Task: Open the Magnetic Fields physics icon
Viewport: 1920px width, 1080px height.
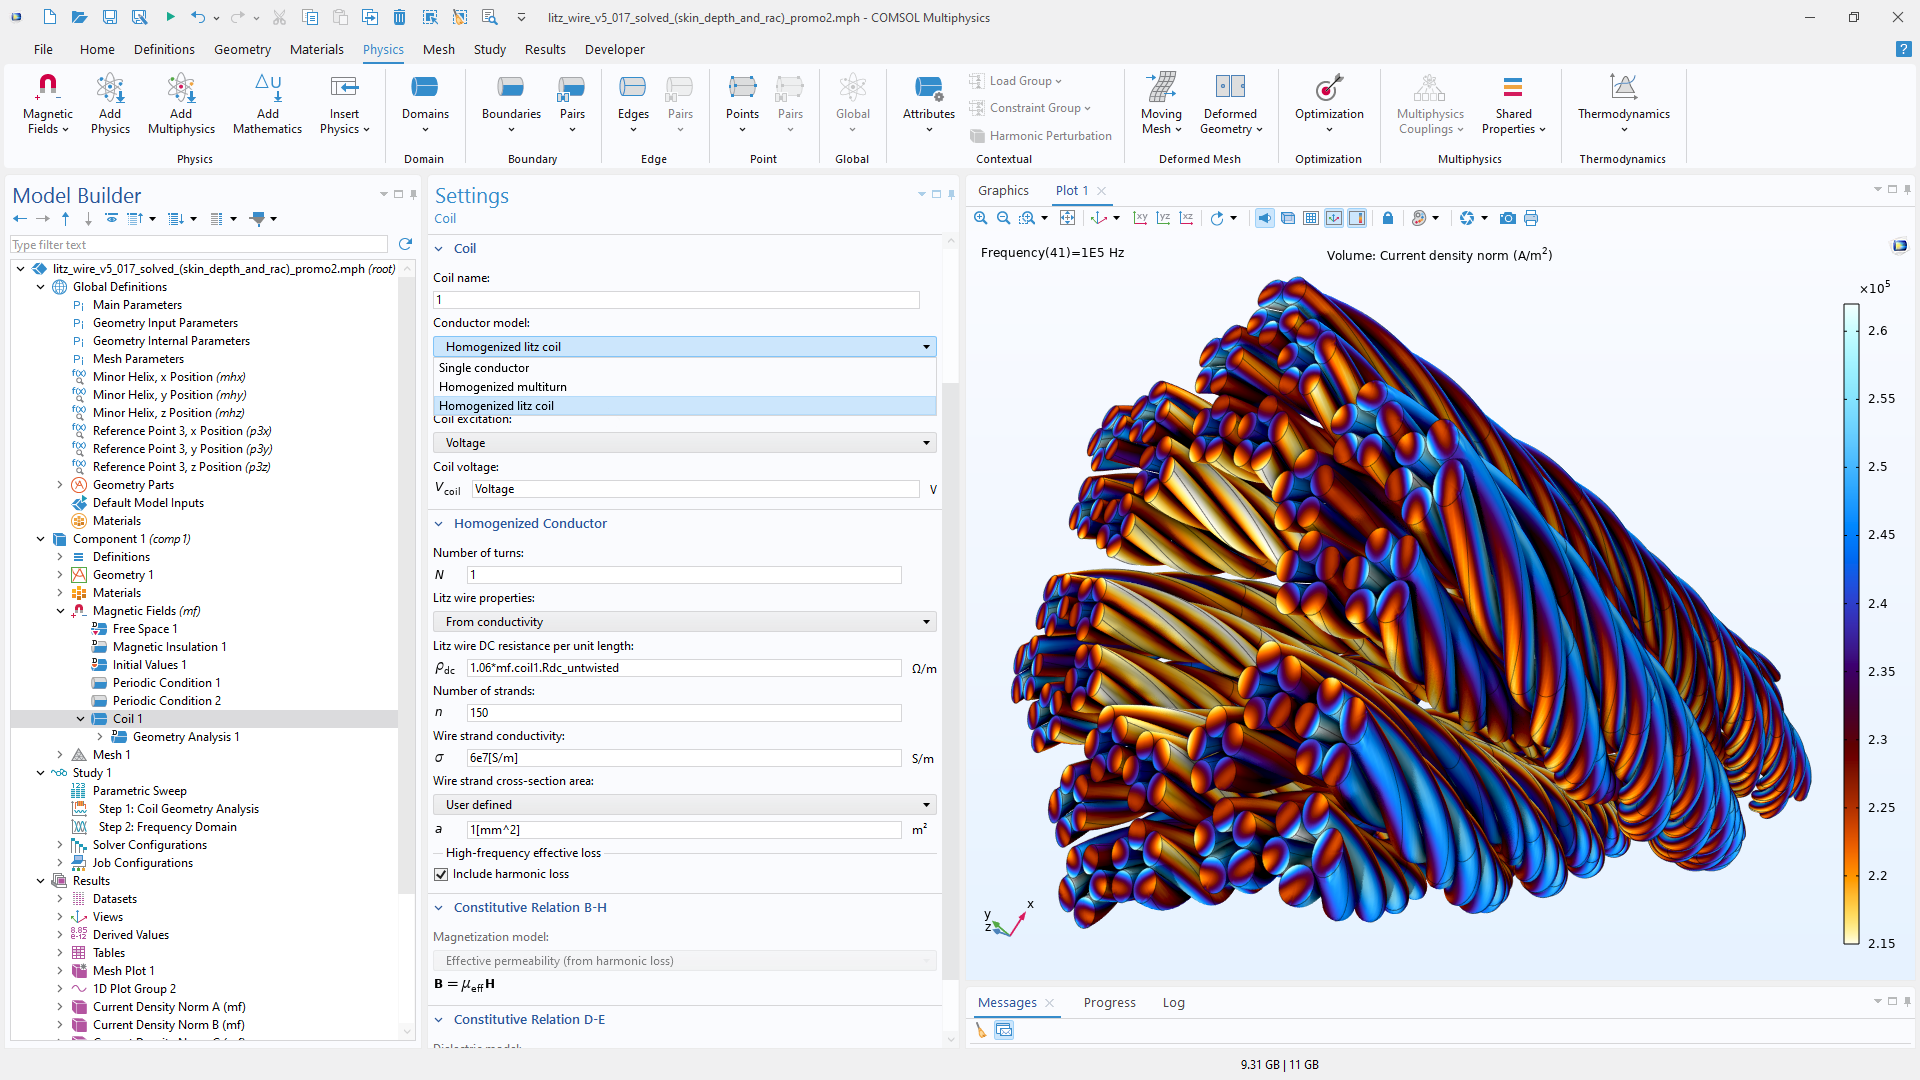Action: (47, 88)
